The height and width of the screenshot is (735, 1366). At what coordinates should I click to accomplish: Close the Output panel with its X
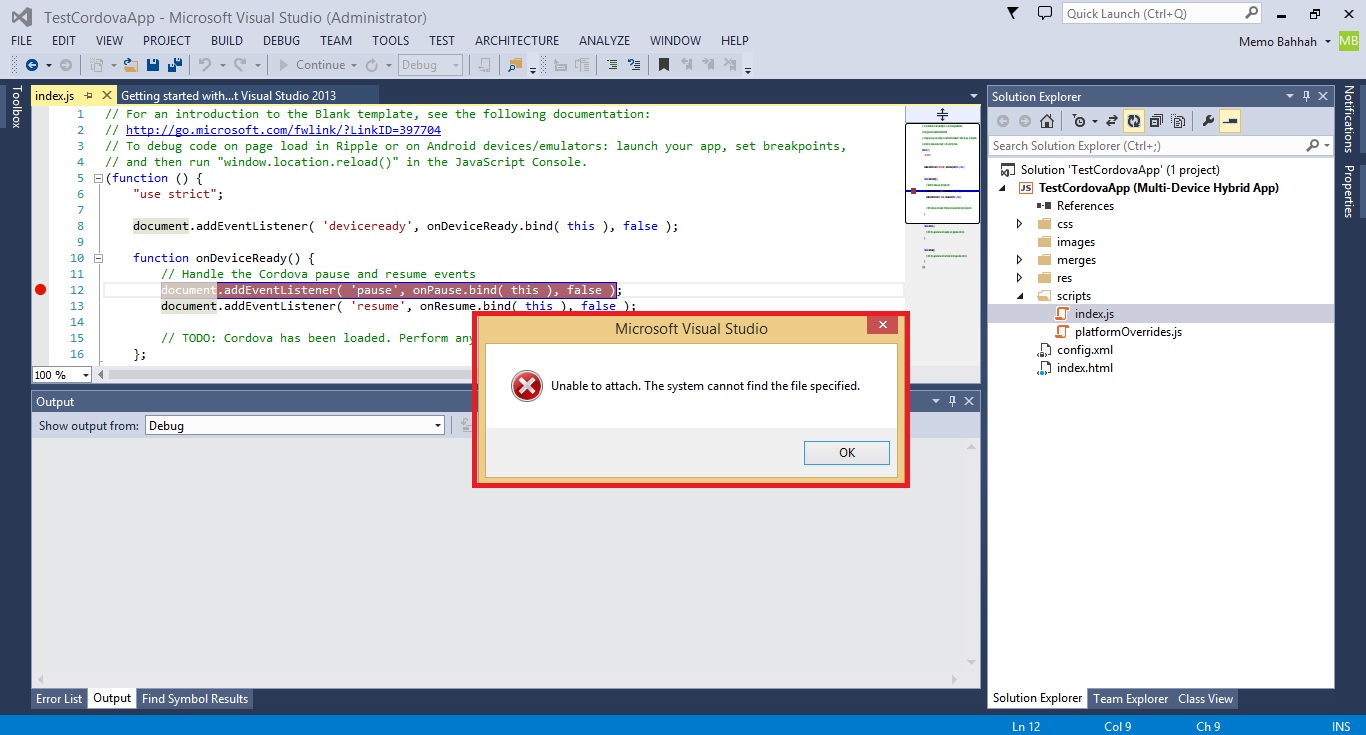(969, 401)
